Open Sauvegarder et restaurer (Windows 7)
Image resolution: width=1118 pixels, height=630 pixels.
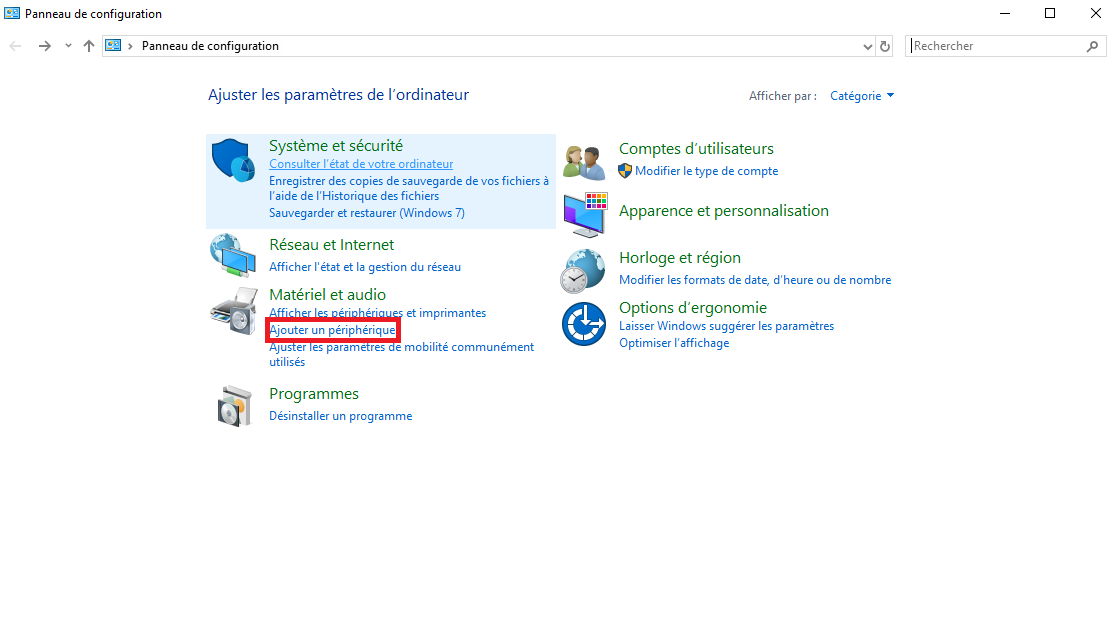(366, 213)
